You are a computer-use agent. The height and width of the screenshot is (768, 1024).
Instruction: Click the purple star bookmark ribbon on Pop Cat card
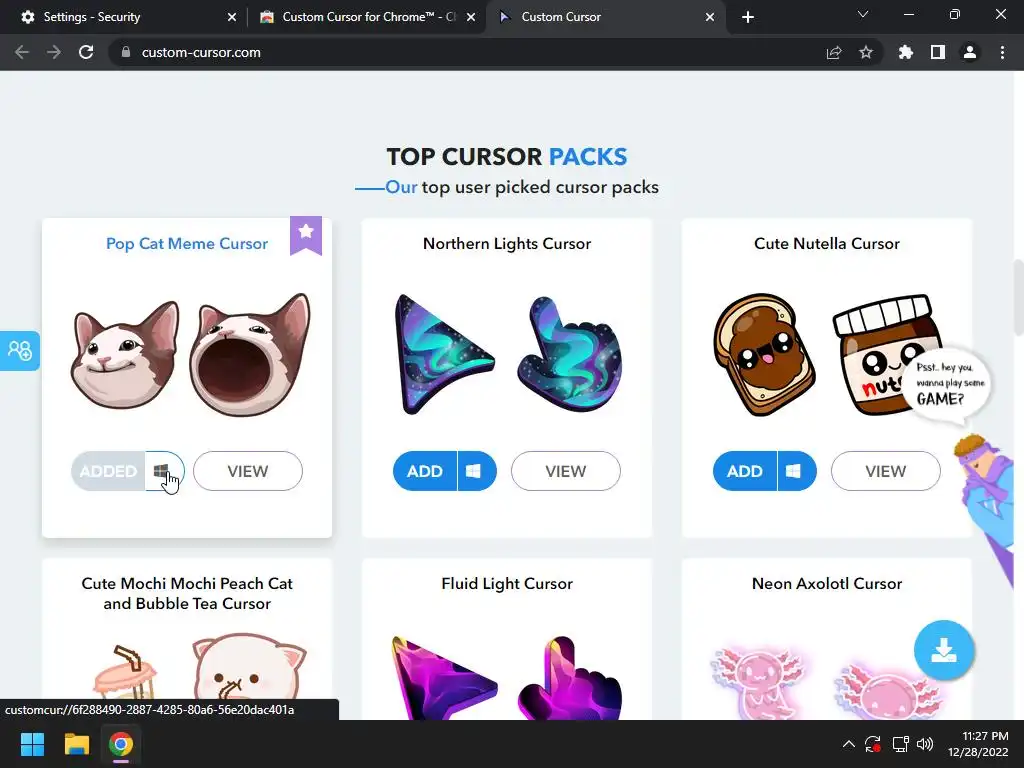tap(306, 235)
